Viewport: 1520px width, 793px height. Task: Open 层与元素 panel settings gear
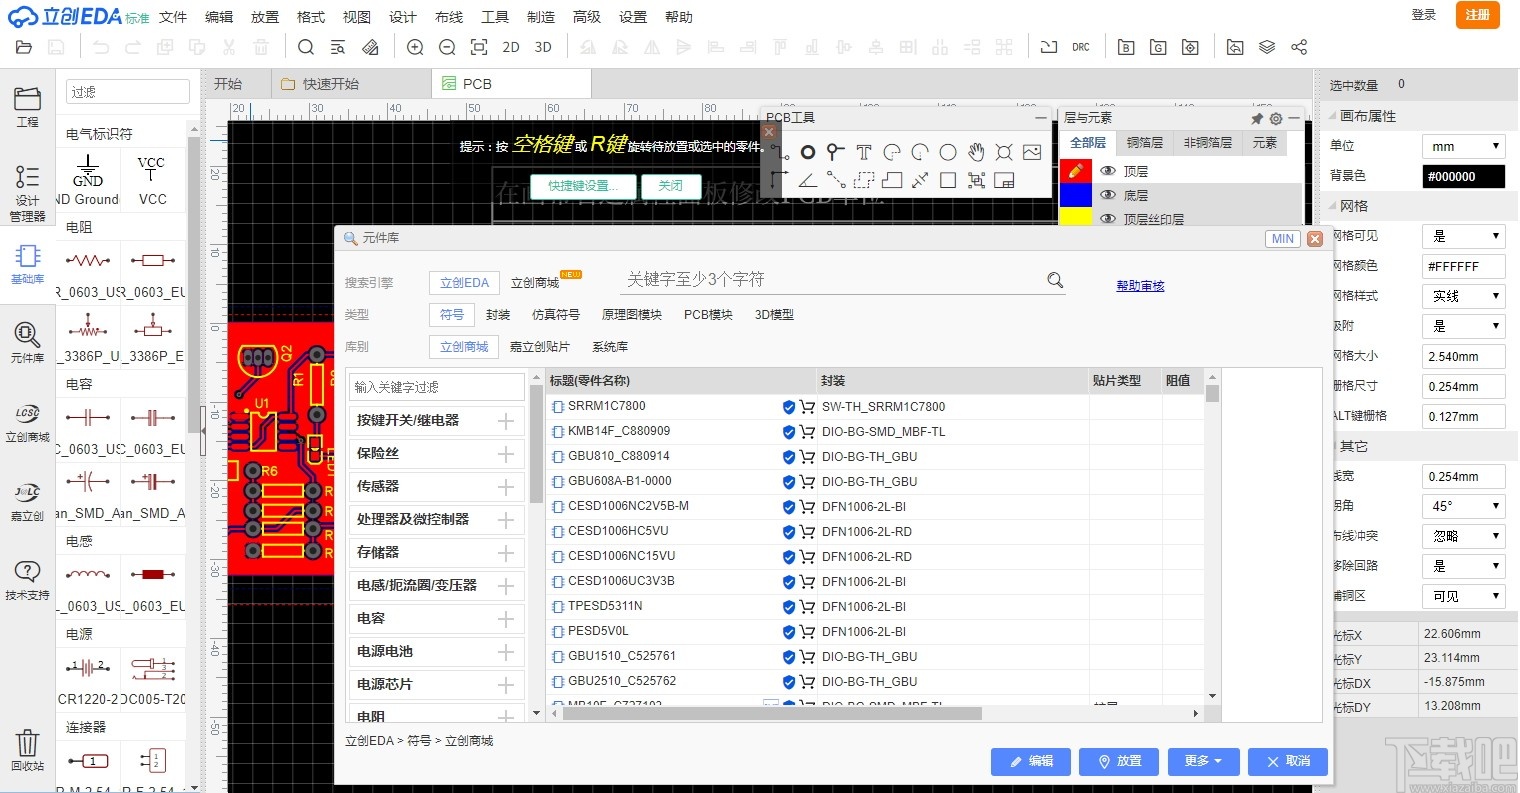coord(1276,118)
